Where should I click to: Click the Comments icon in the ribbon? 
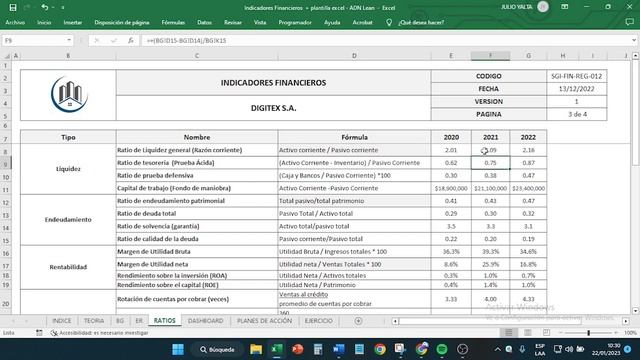coord(629,22)
